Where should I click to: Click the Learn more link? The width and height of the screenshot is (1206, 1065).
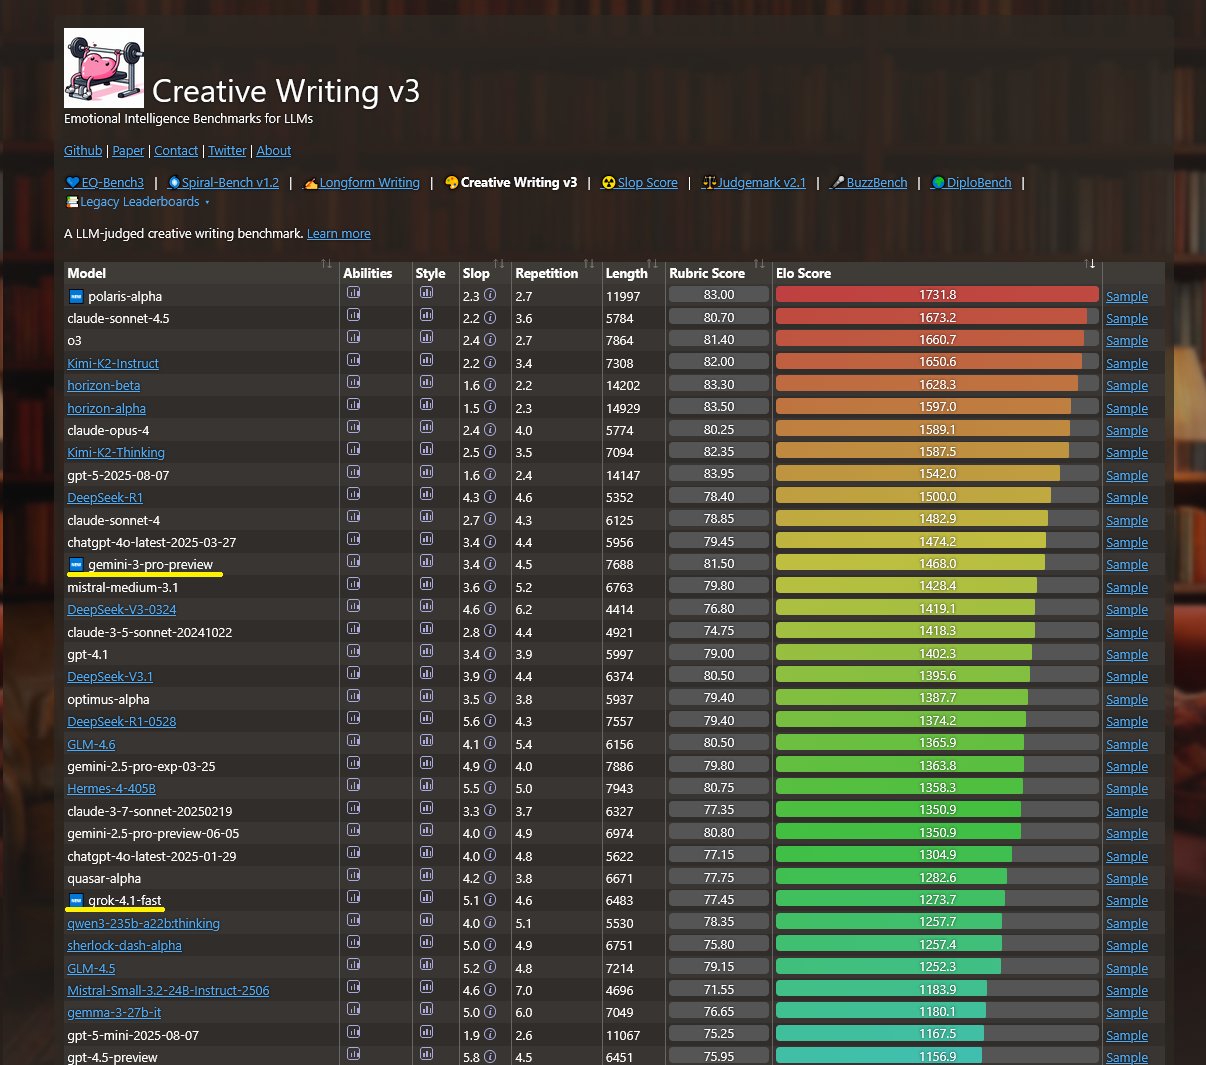pyautogui.click(x=338, y=234)
